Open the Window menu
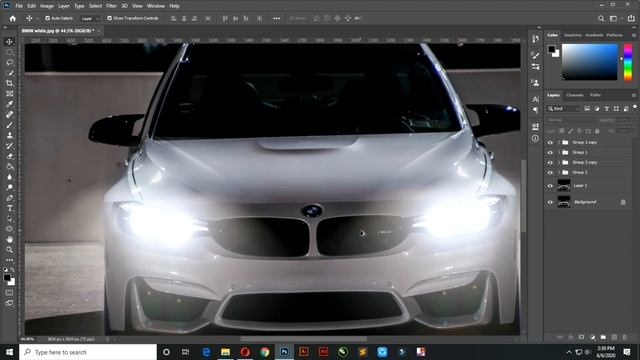Screen dimensions: 640x360 [x=156, y=6]
